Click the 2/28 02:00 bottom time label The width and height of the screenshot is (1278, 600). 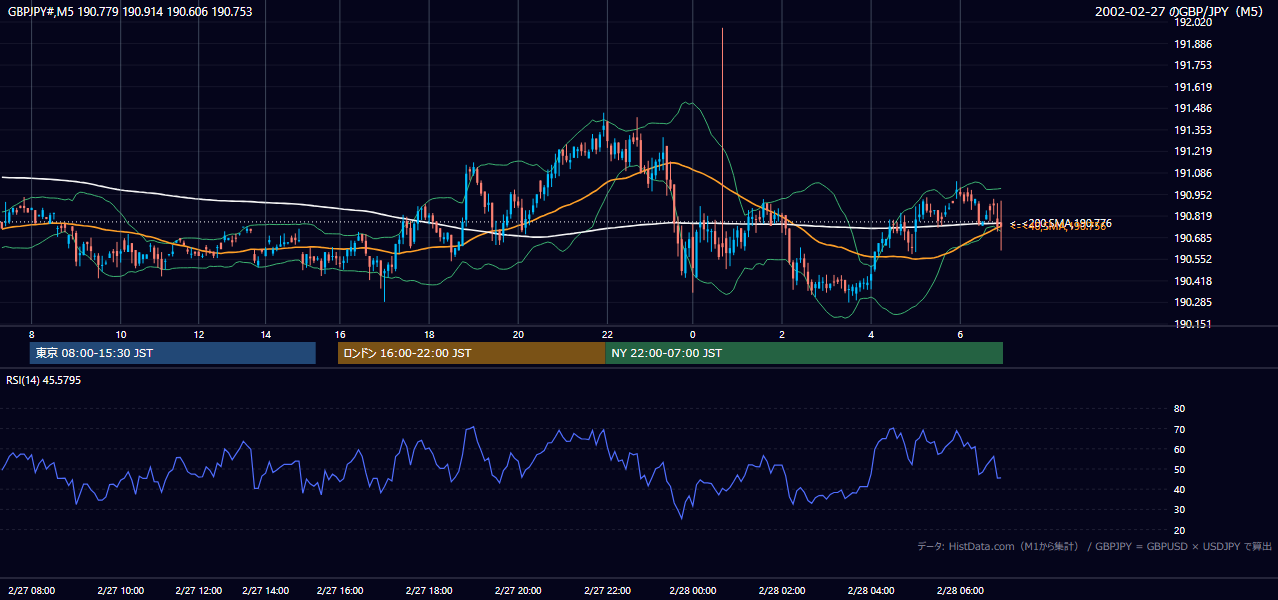tap(782, 590)
